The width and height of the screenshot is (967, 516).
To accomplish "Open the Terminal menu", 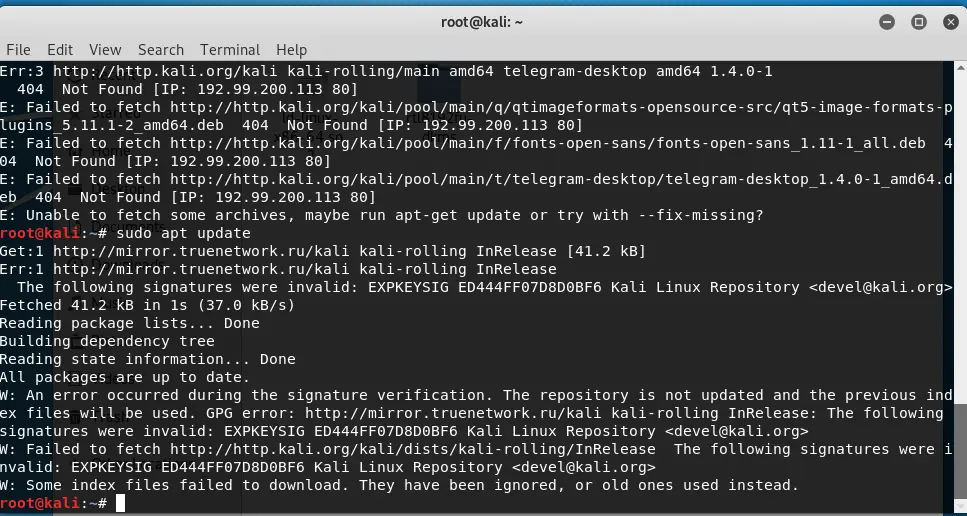I will pyautogui.click(x=230, y=50).
